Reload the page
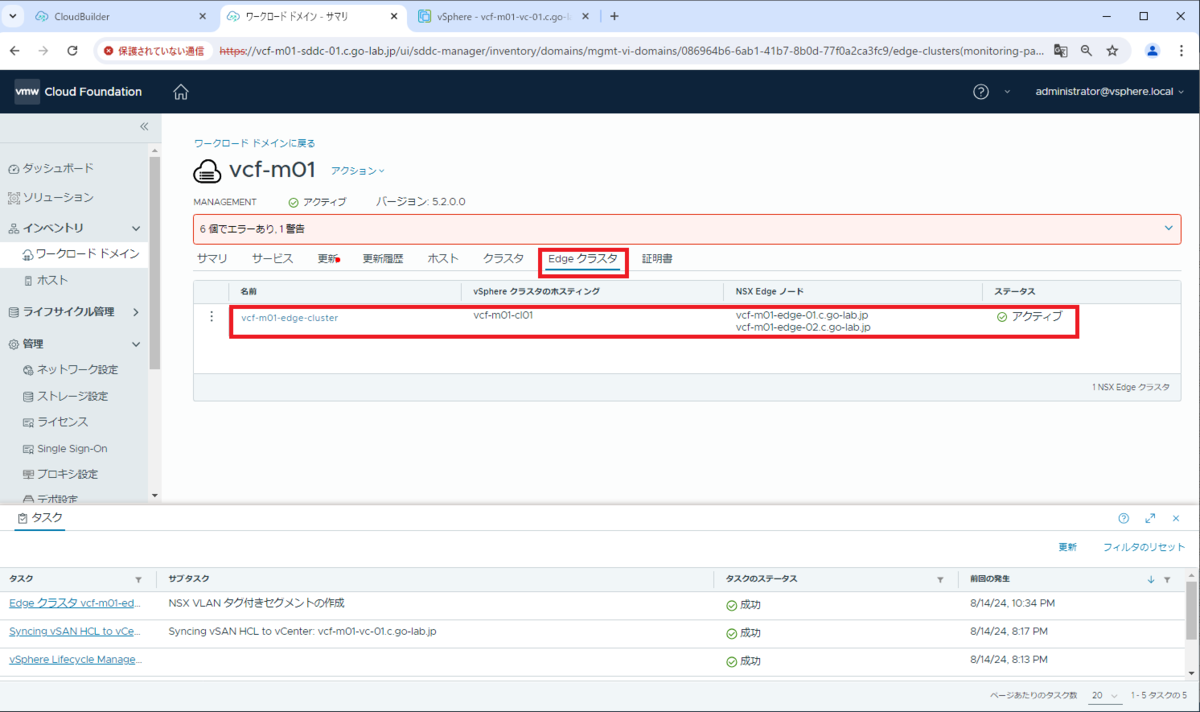This screenshot has height=712, width=1200. 72,51
